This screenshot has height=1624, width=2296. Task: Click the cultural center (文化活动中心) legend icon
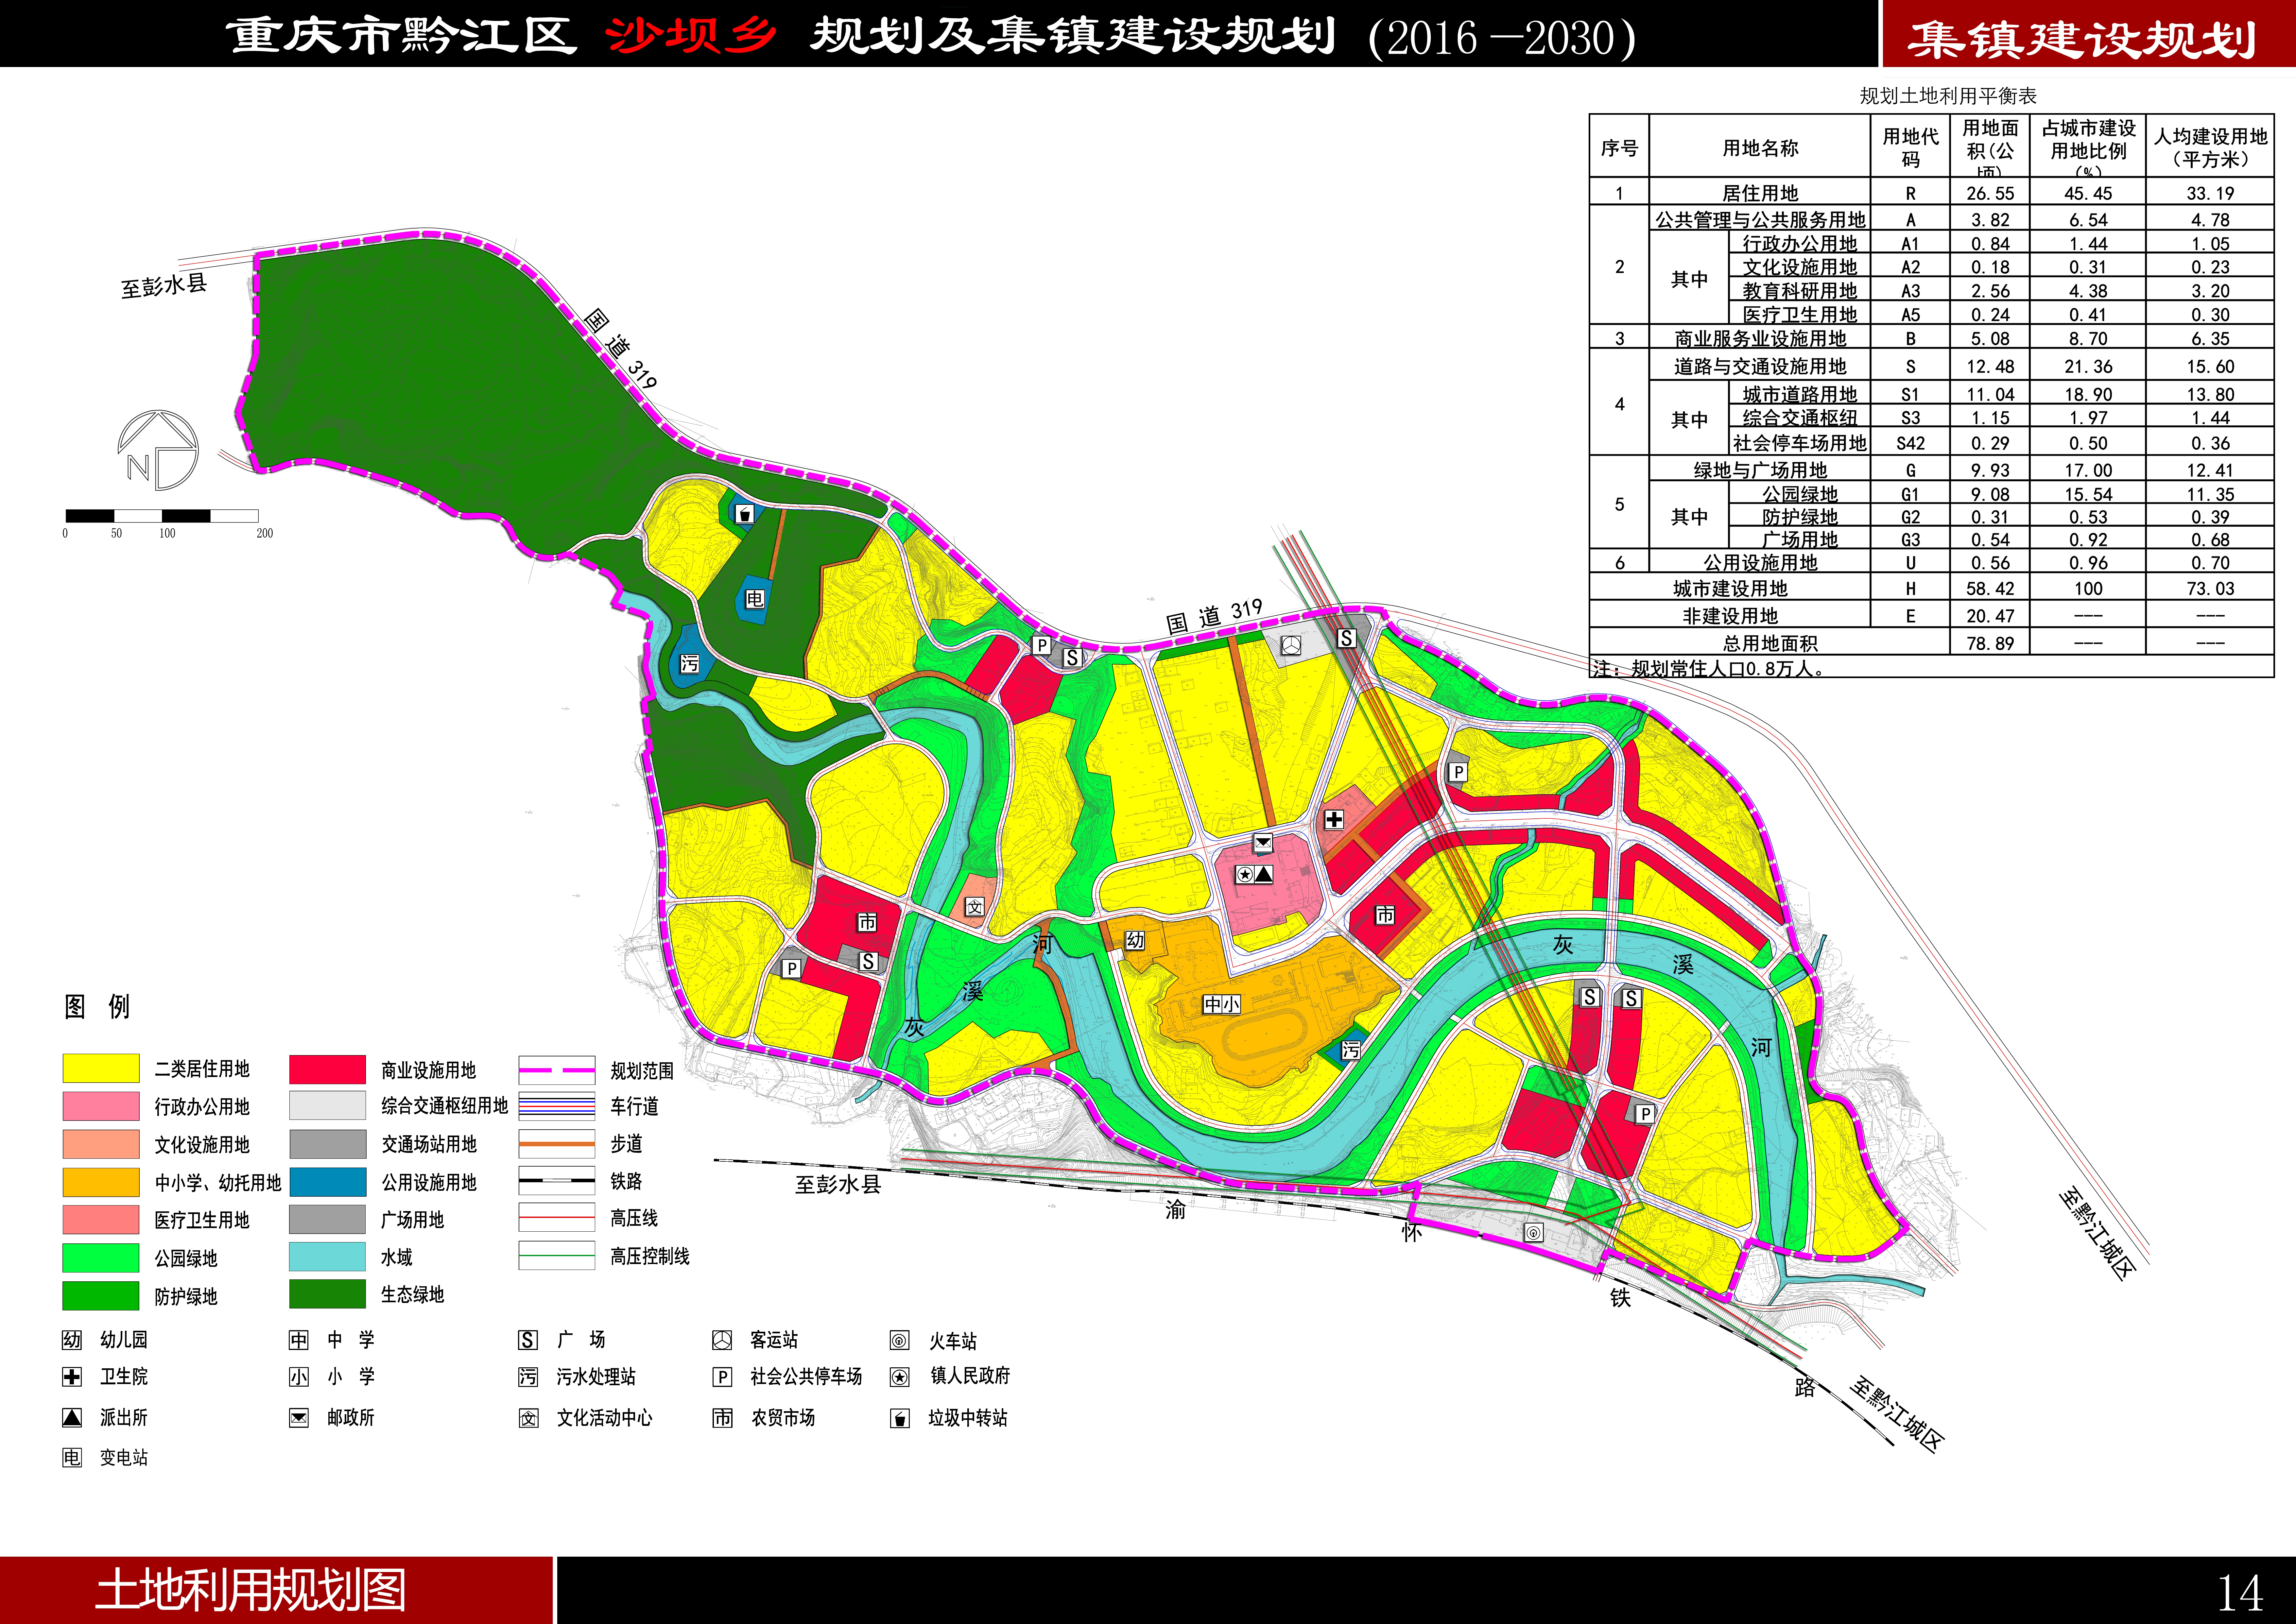point(528,1418)
